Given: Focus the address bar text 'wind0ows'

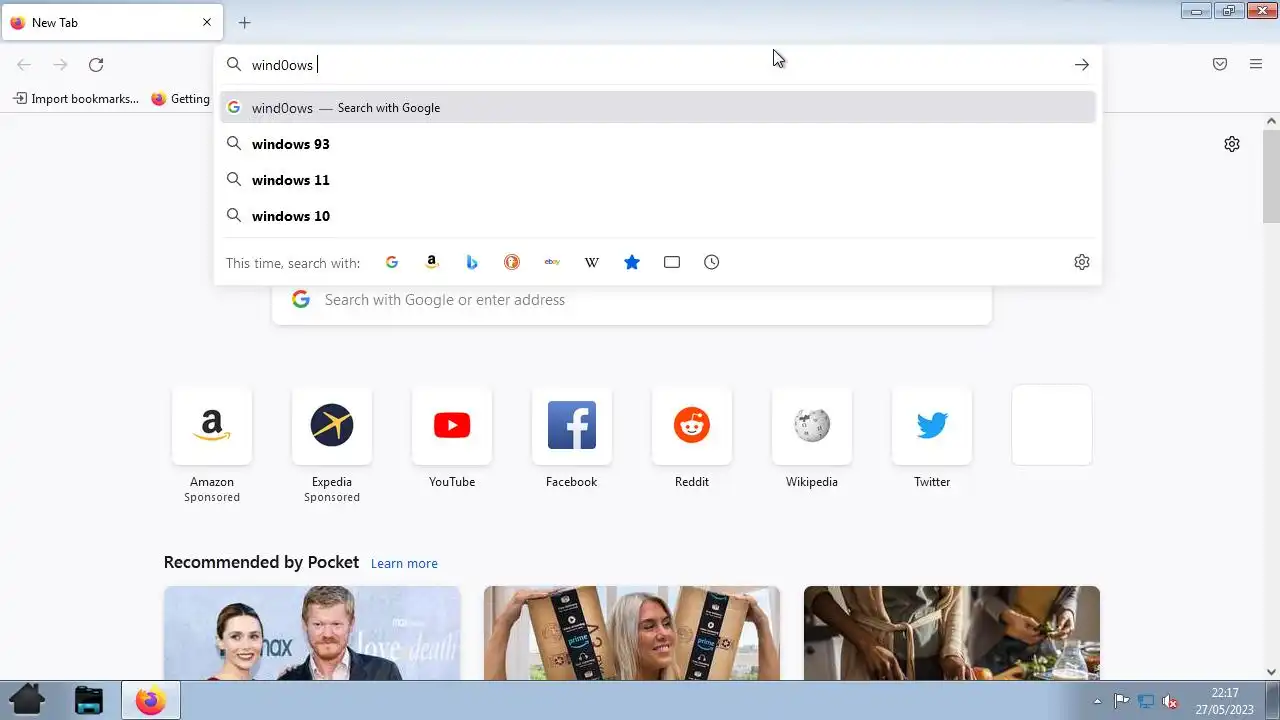Looking at the screenshot, I should (282, 65).
